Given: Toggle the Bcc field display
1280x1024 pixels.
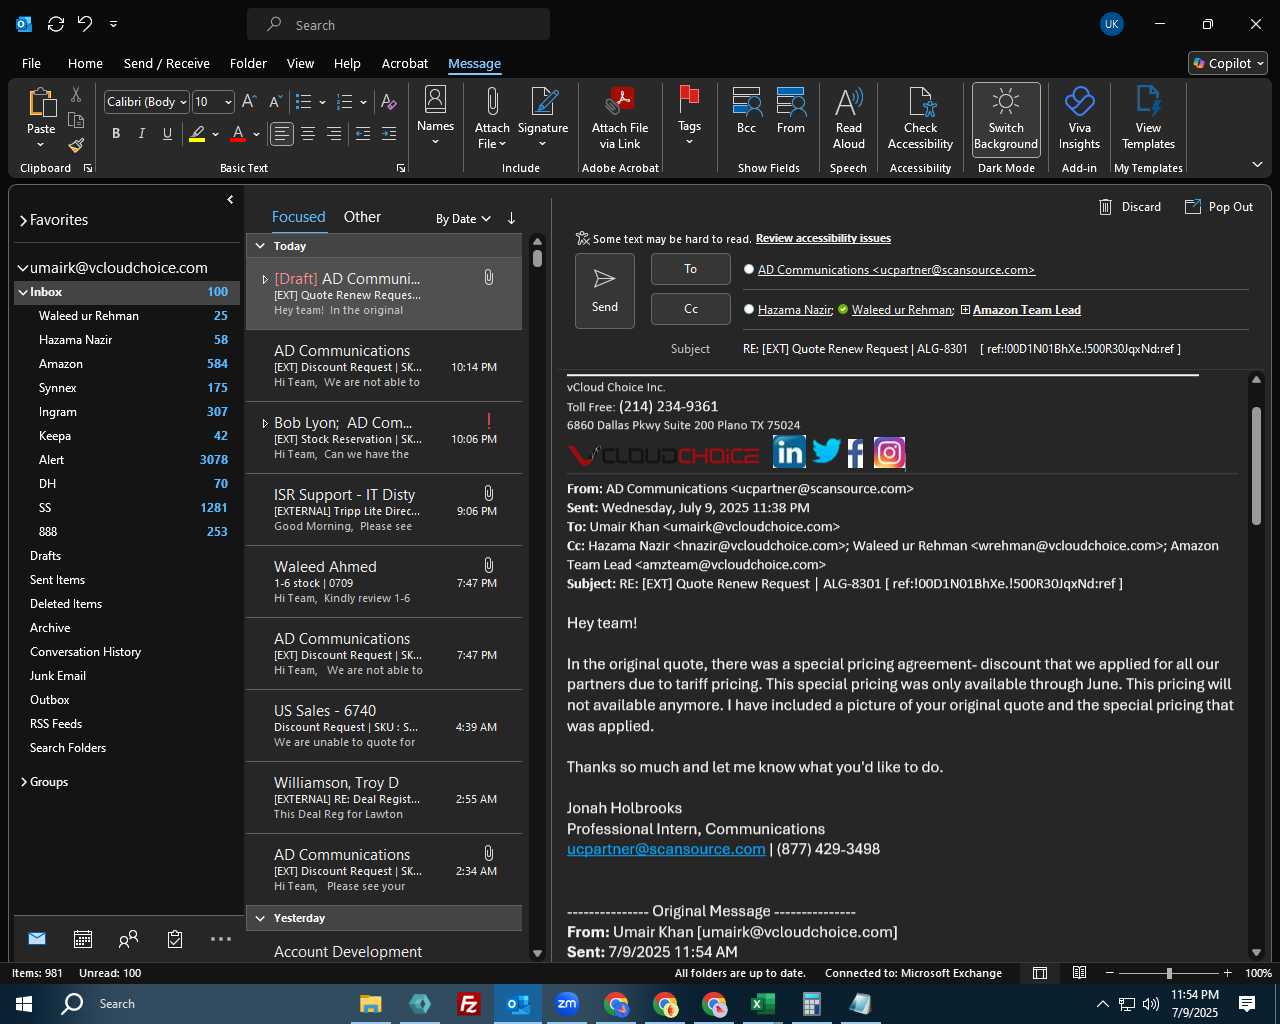Looking at the screenshot, I should coord(746,110).
